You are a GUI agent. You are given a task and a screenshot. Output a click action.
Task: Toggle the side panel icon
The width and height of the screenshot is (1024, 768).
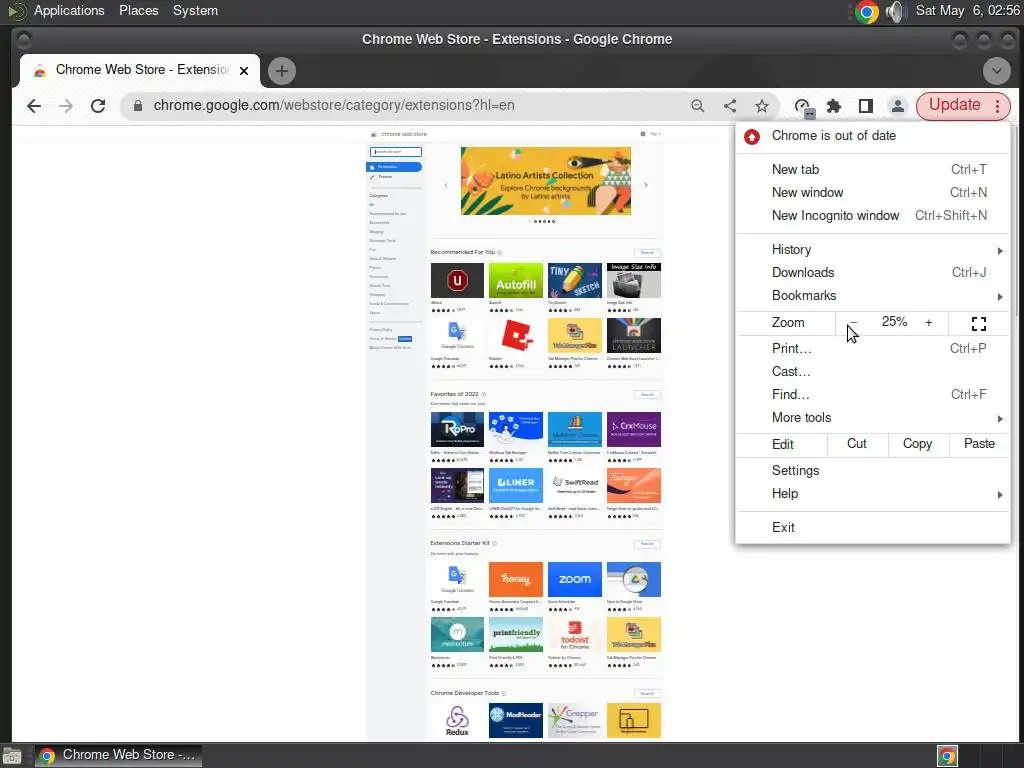point(866,106)
